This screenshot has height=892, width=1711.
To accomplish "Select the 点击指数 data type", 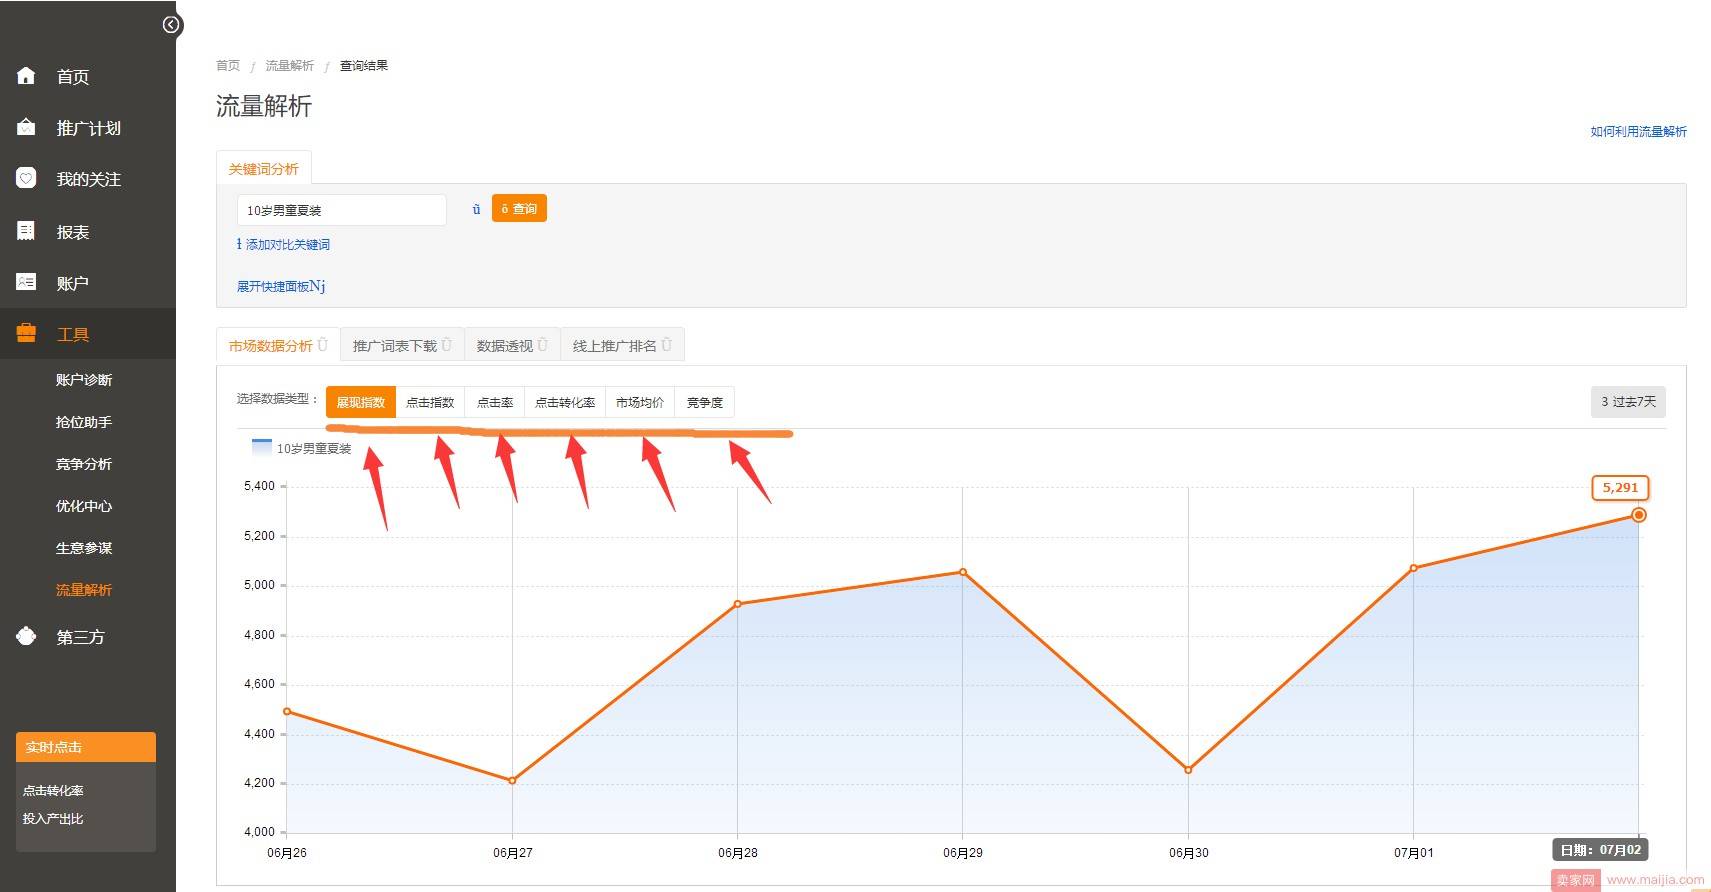I will (430, 402).
